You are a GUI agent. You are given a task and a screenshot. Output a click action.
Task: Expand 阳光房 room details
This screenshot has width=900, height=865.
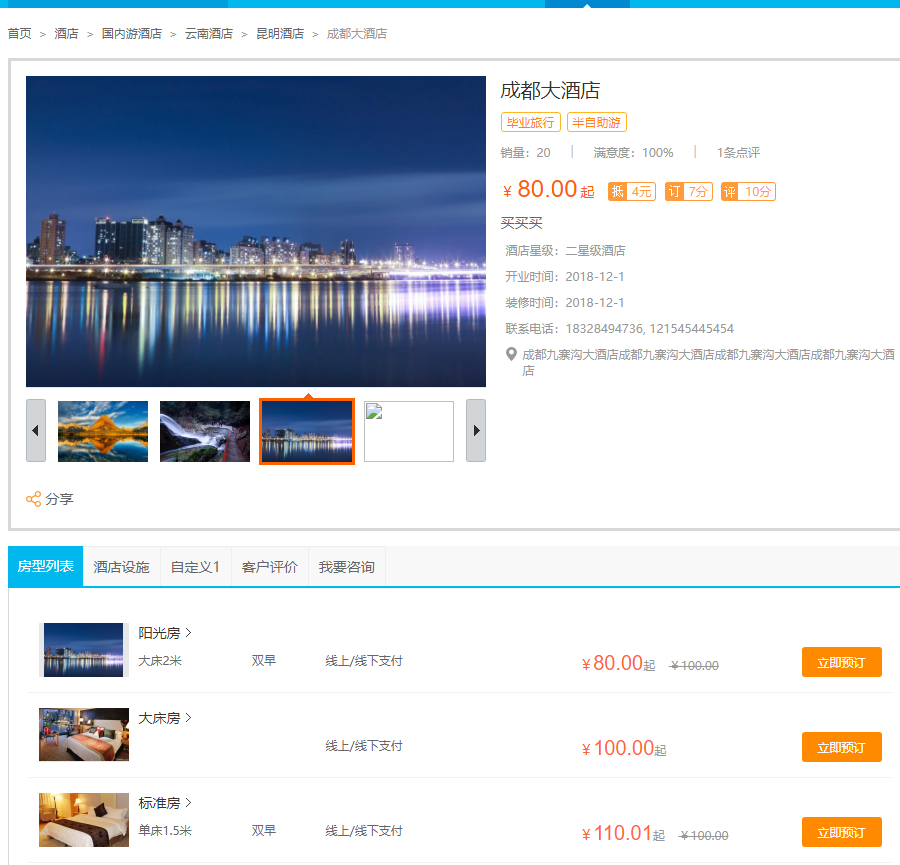[x=165, y=633]
